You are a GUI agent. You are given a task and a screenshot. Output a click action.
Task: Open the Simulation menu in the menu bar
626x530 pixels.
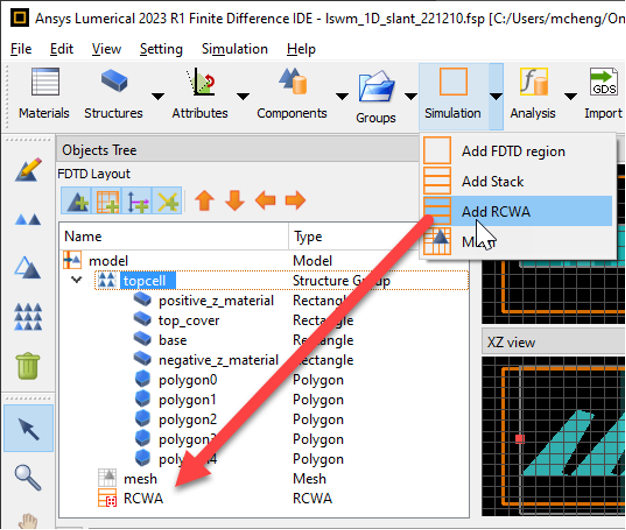235,49
